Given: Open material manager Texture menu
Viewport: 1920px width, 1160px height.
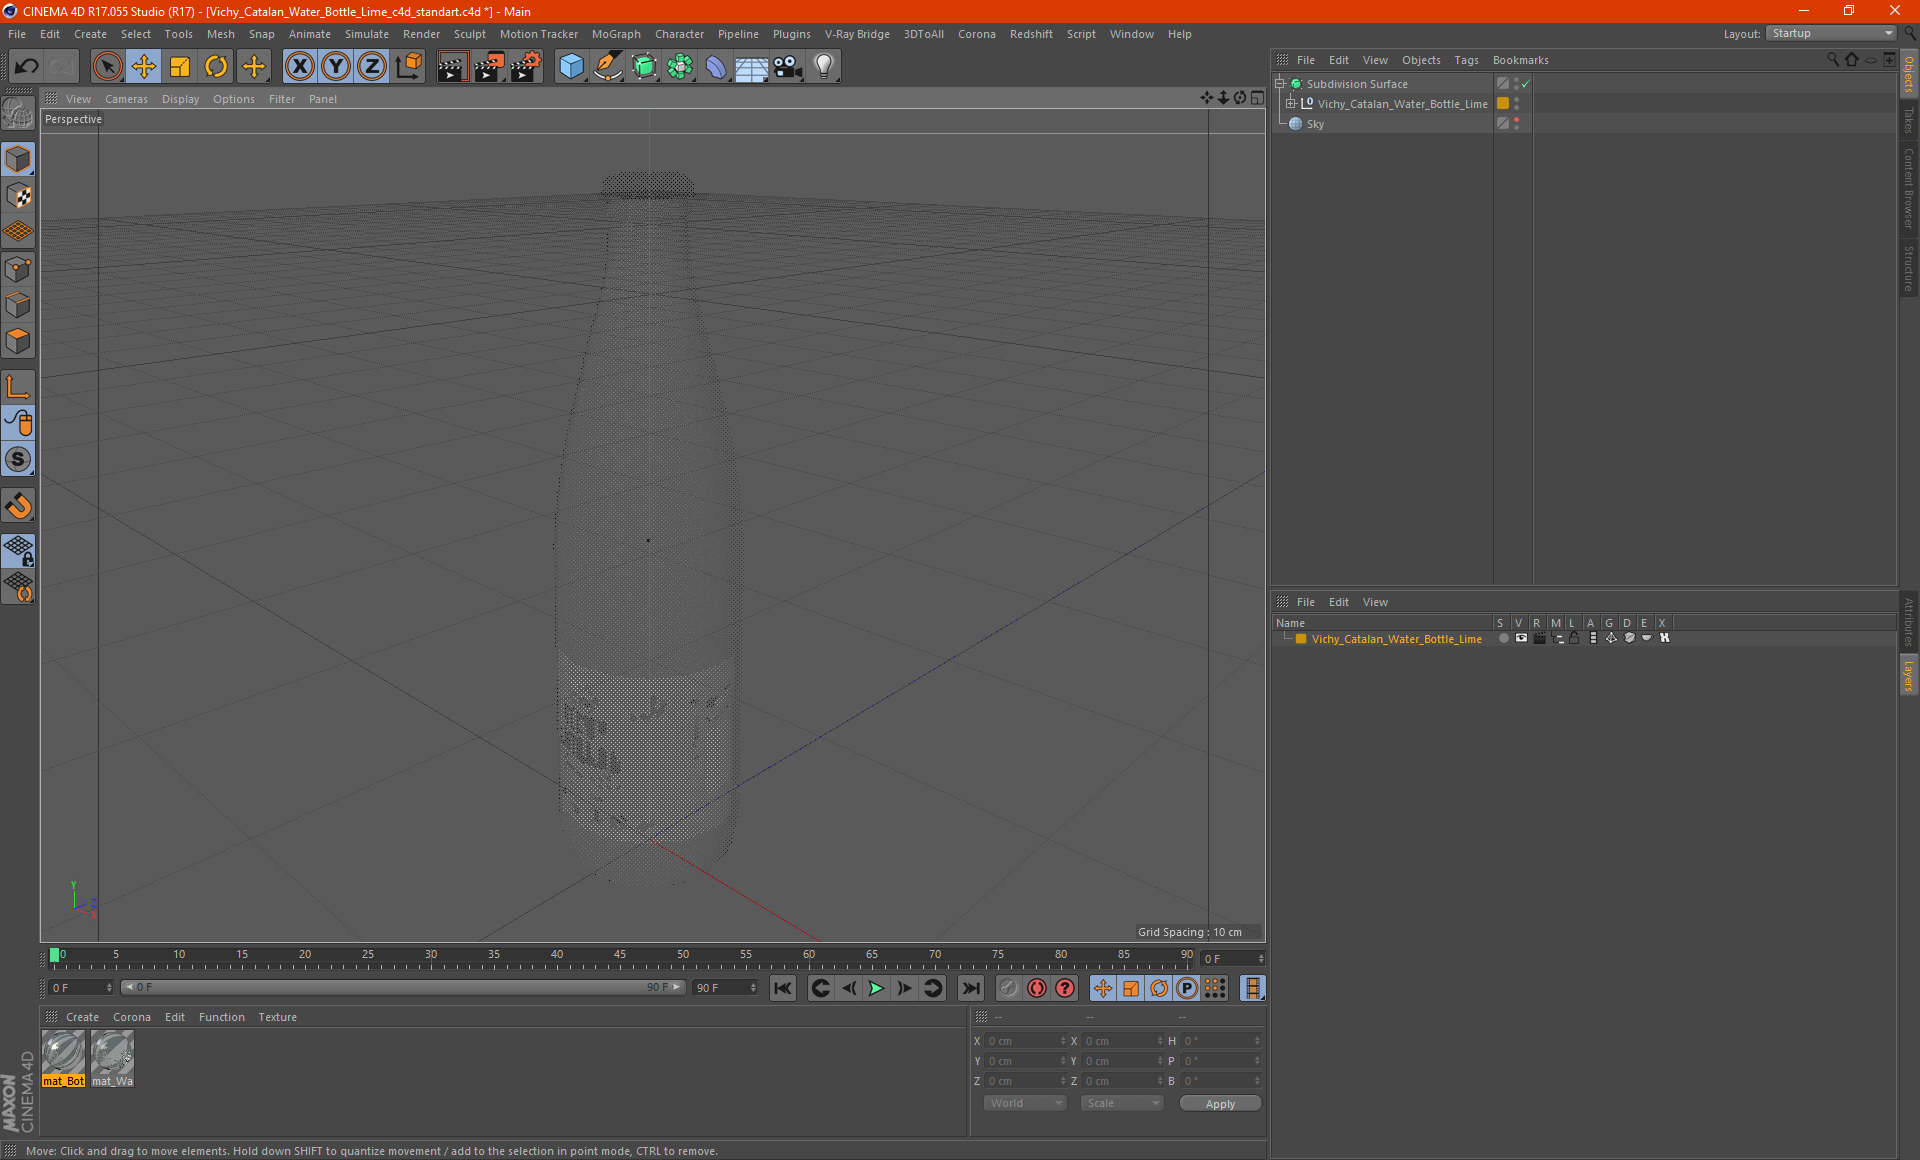Looking at the screenshot, I should (277, 1017).
